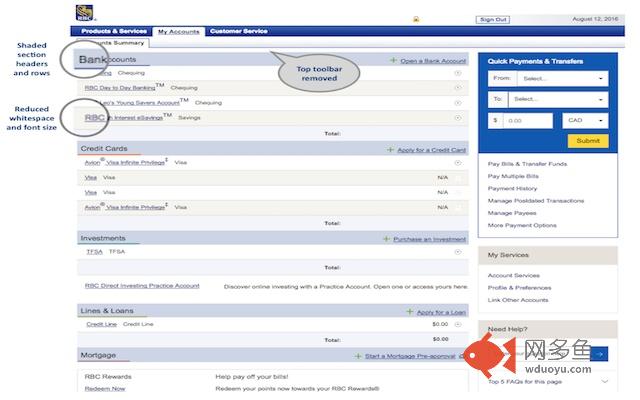Follow the Start a Mortgage Pre-approval link
Screen dimensions: 640x400
click(410, 356)
